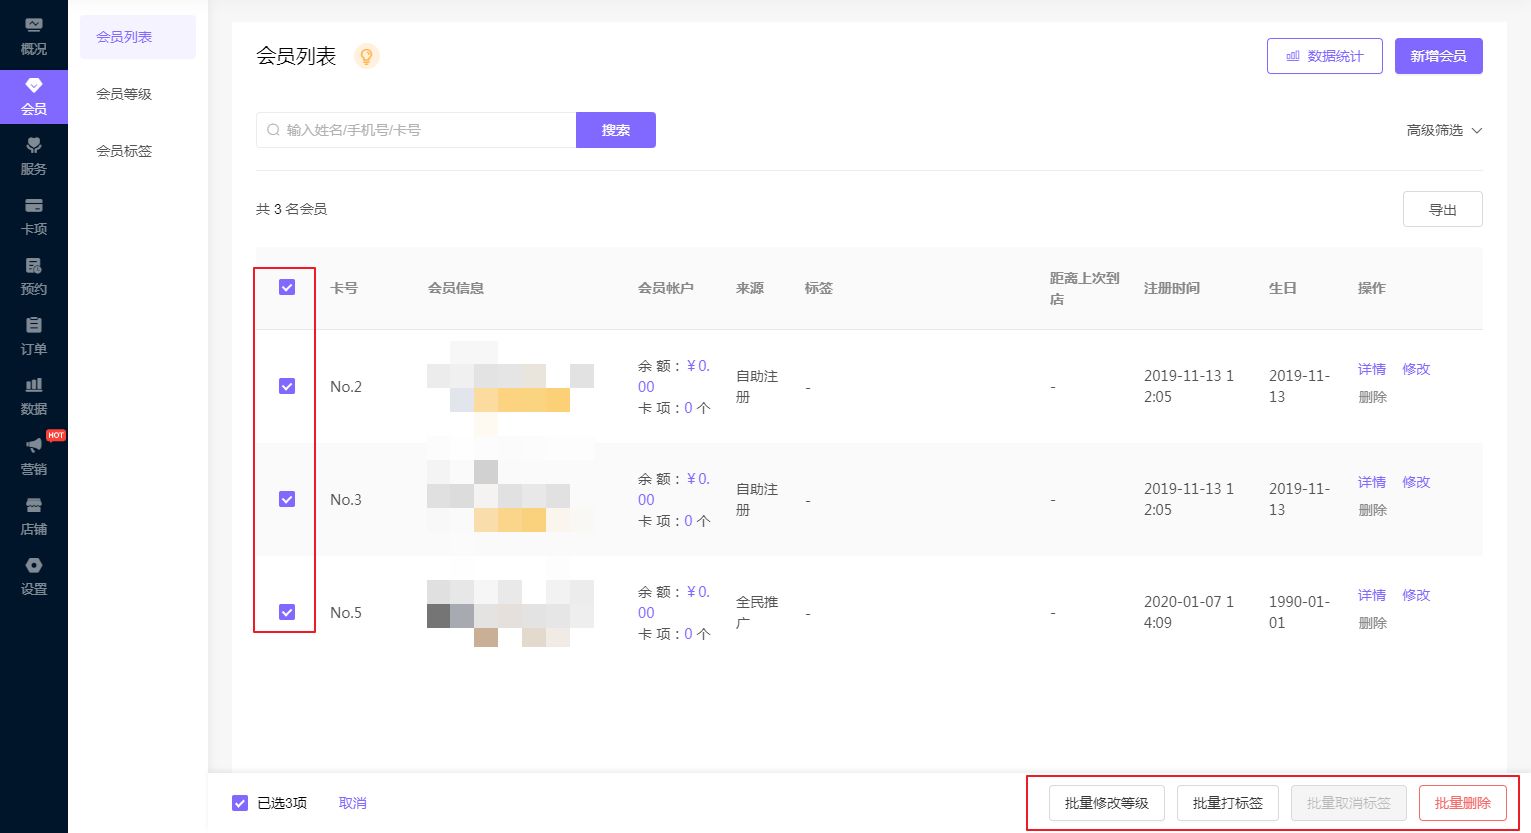Click card number No.3 cell
The width and height of the screenshot is (1531, 833).
click(346, 500)
